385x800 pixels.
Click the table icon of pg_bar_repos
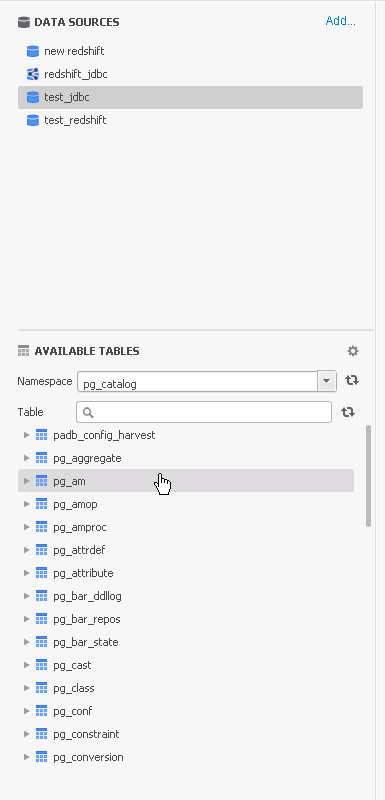pos(42,619)
